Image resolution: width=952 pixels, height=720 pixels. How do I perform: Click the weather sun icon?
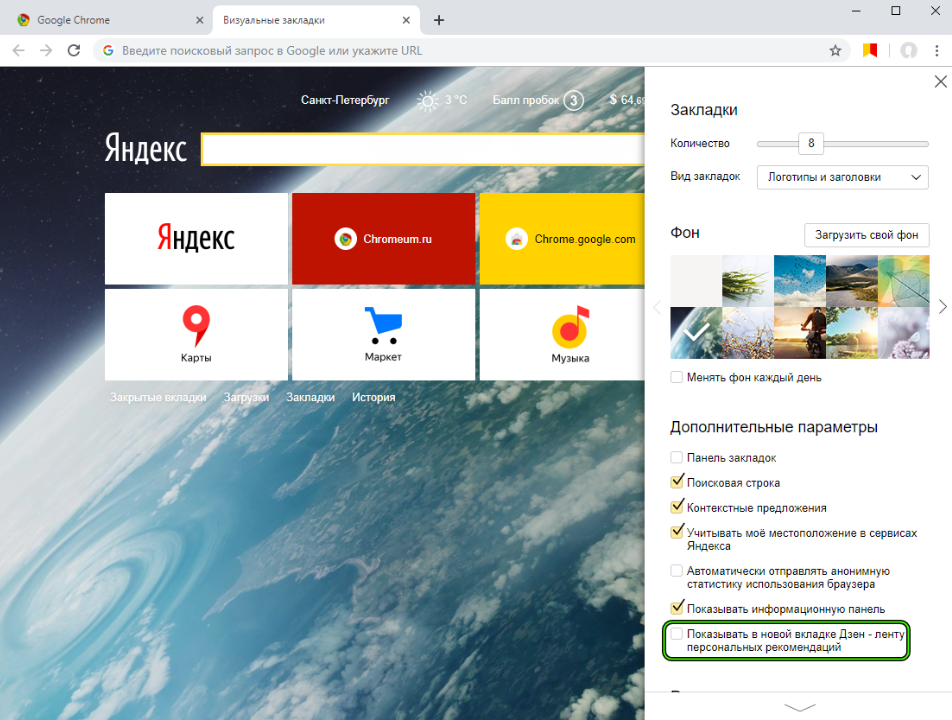click(x=428, y=100)
